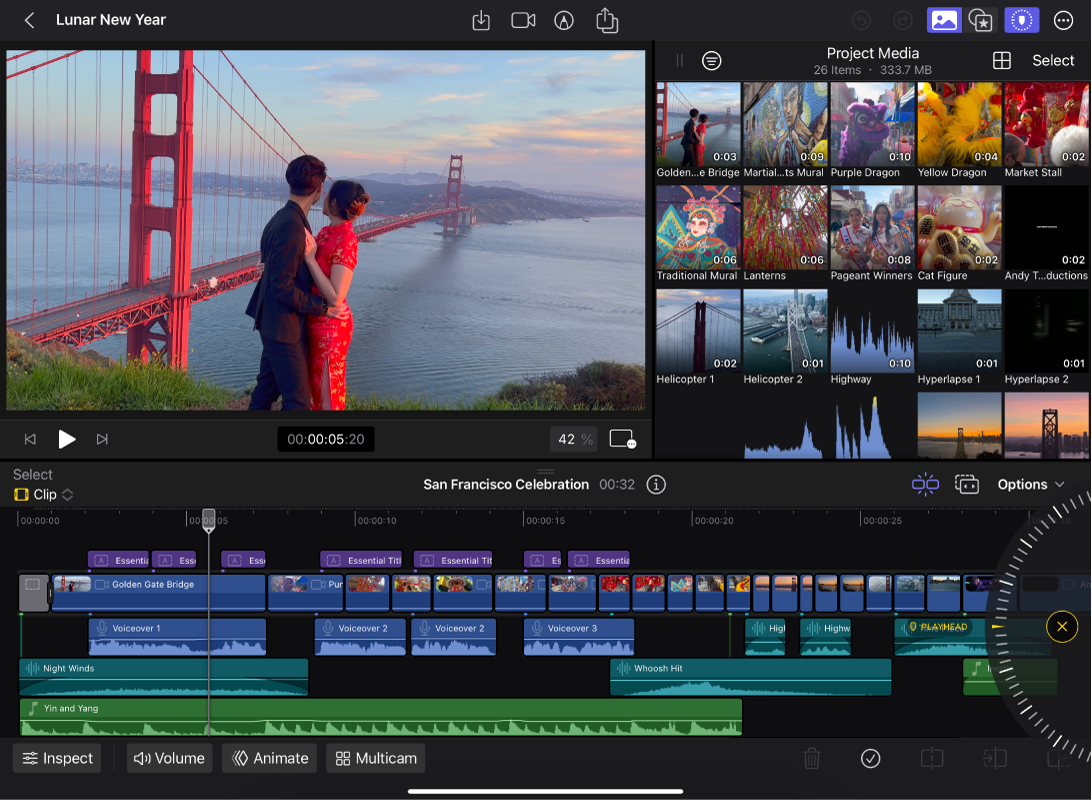Open the More options ellipsis menu
The height and width of the screenshot is (802, 1092).
click(1062, 20)
